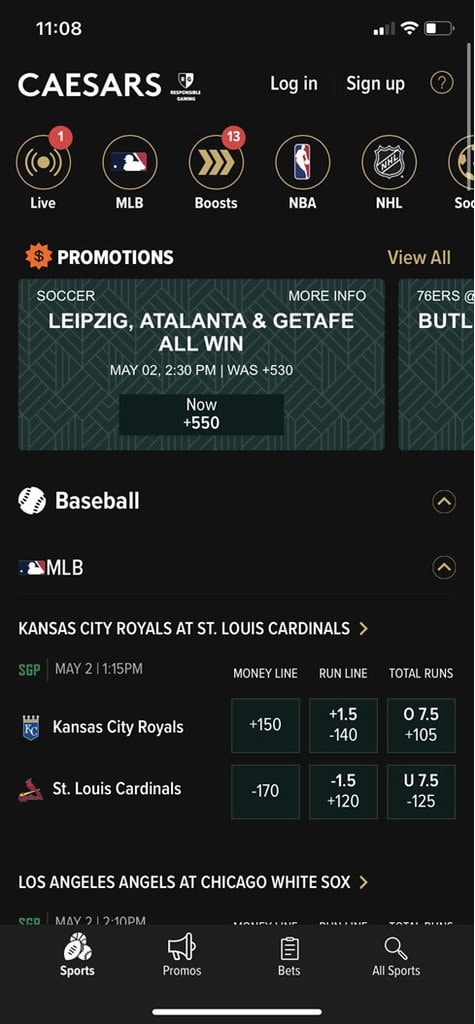Tap the Responsible Gaming badge
The image size is (475, 1024).
[x=186, y=87]
